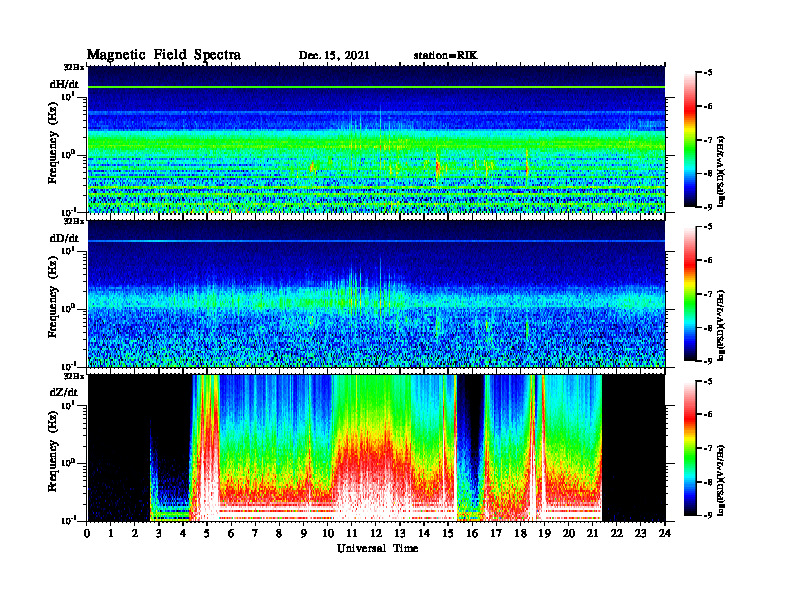Click the "dD/dt" panel label

[x=64, y=238]
